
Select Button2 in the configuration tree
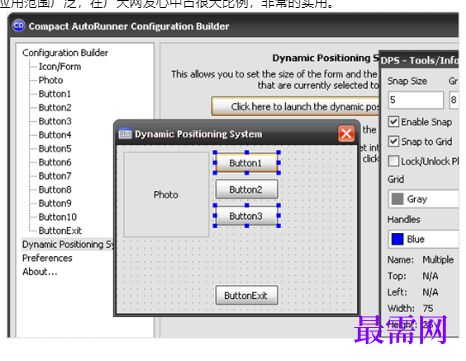[55, 107]
